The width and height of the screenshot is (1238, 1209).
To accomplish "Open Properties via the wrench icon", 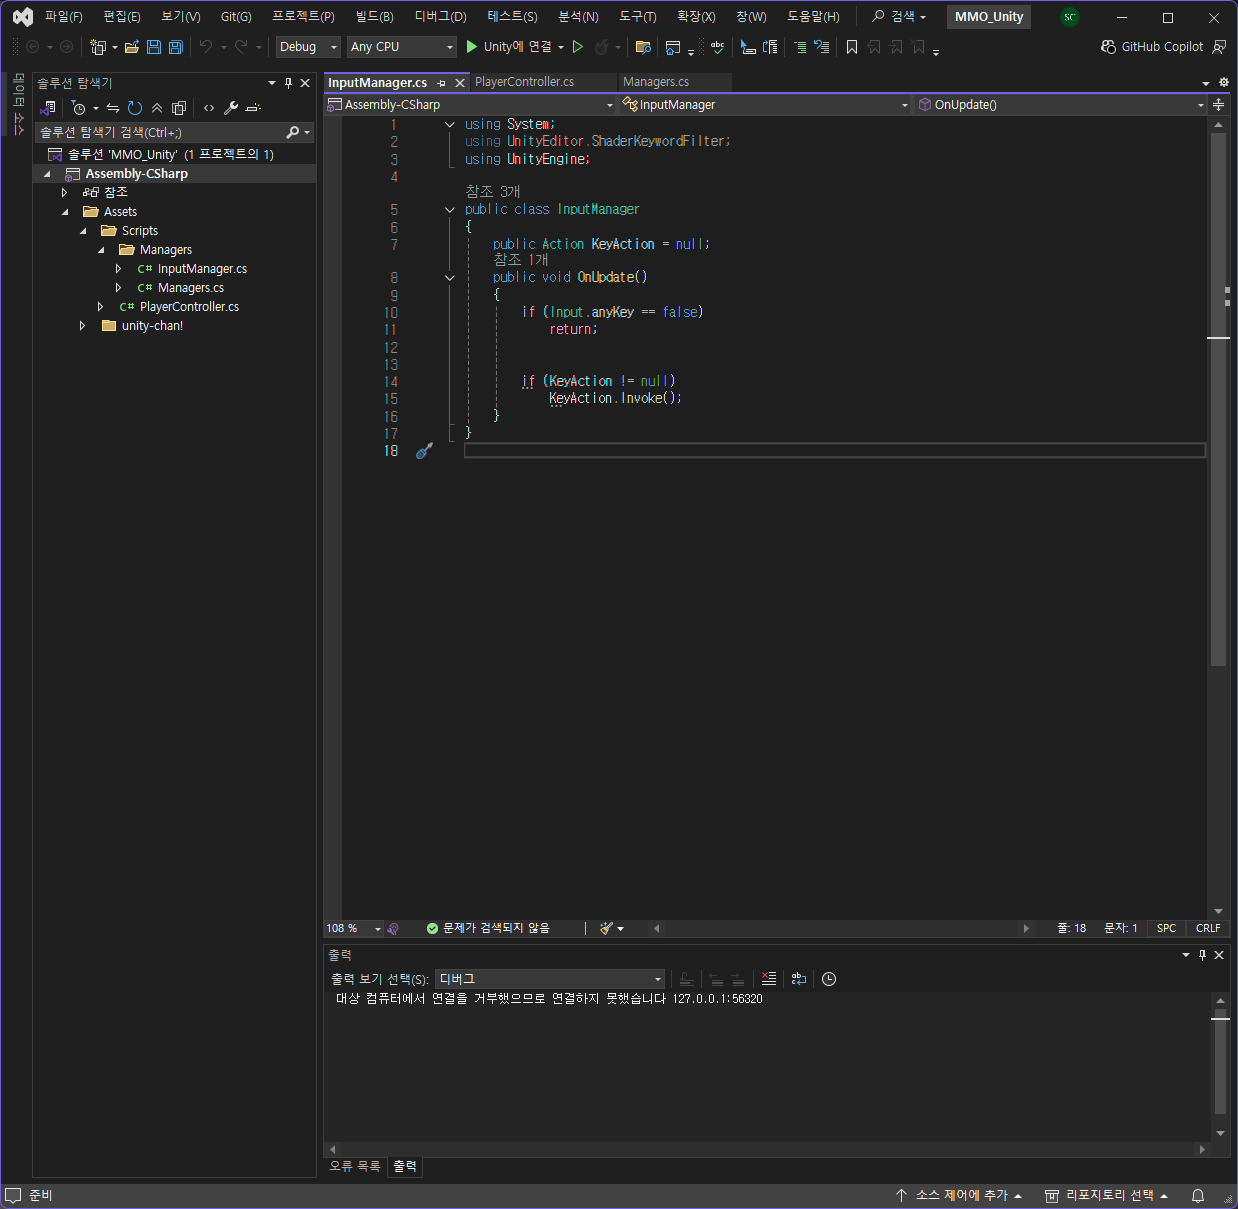I will (230, 108).
